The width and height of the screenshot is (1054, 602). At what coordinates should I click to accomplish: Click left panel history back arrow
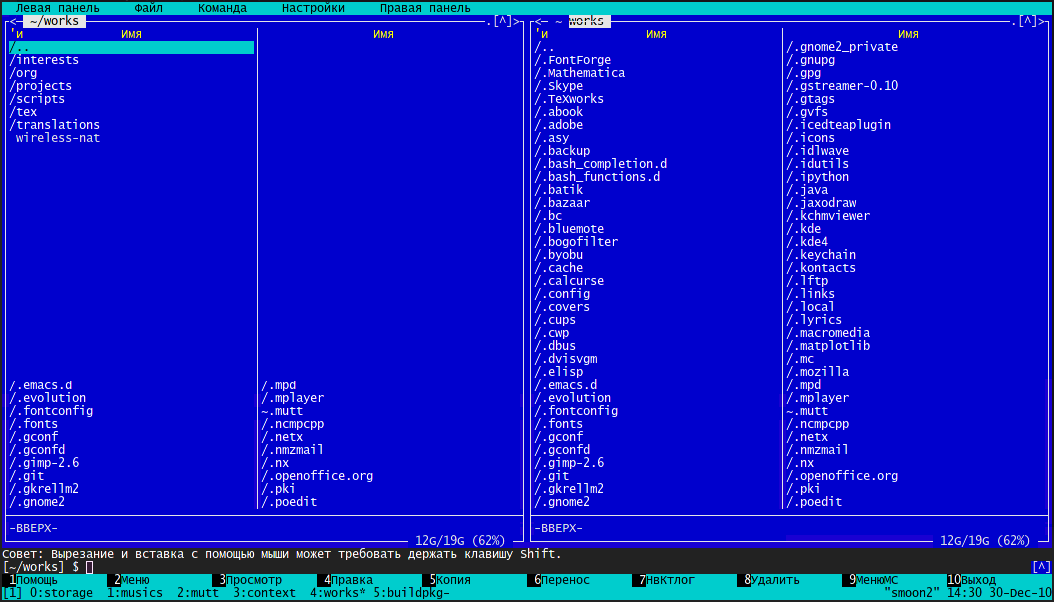(14, 21)
